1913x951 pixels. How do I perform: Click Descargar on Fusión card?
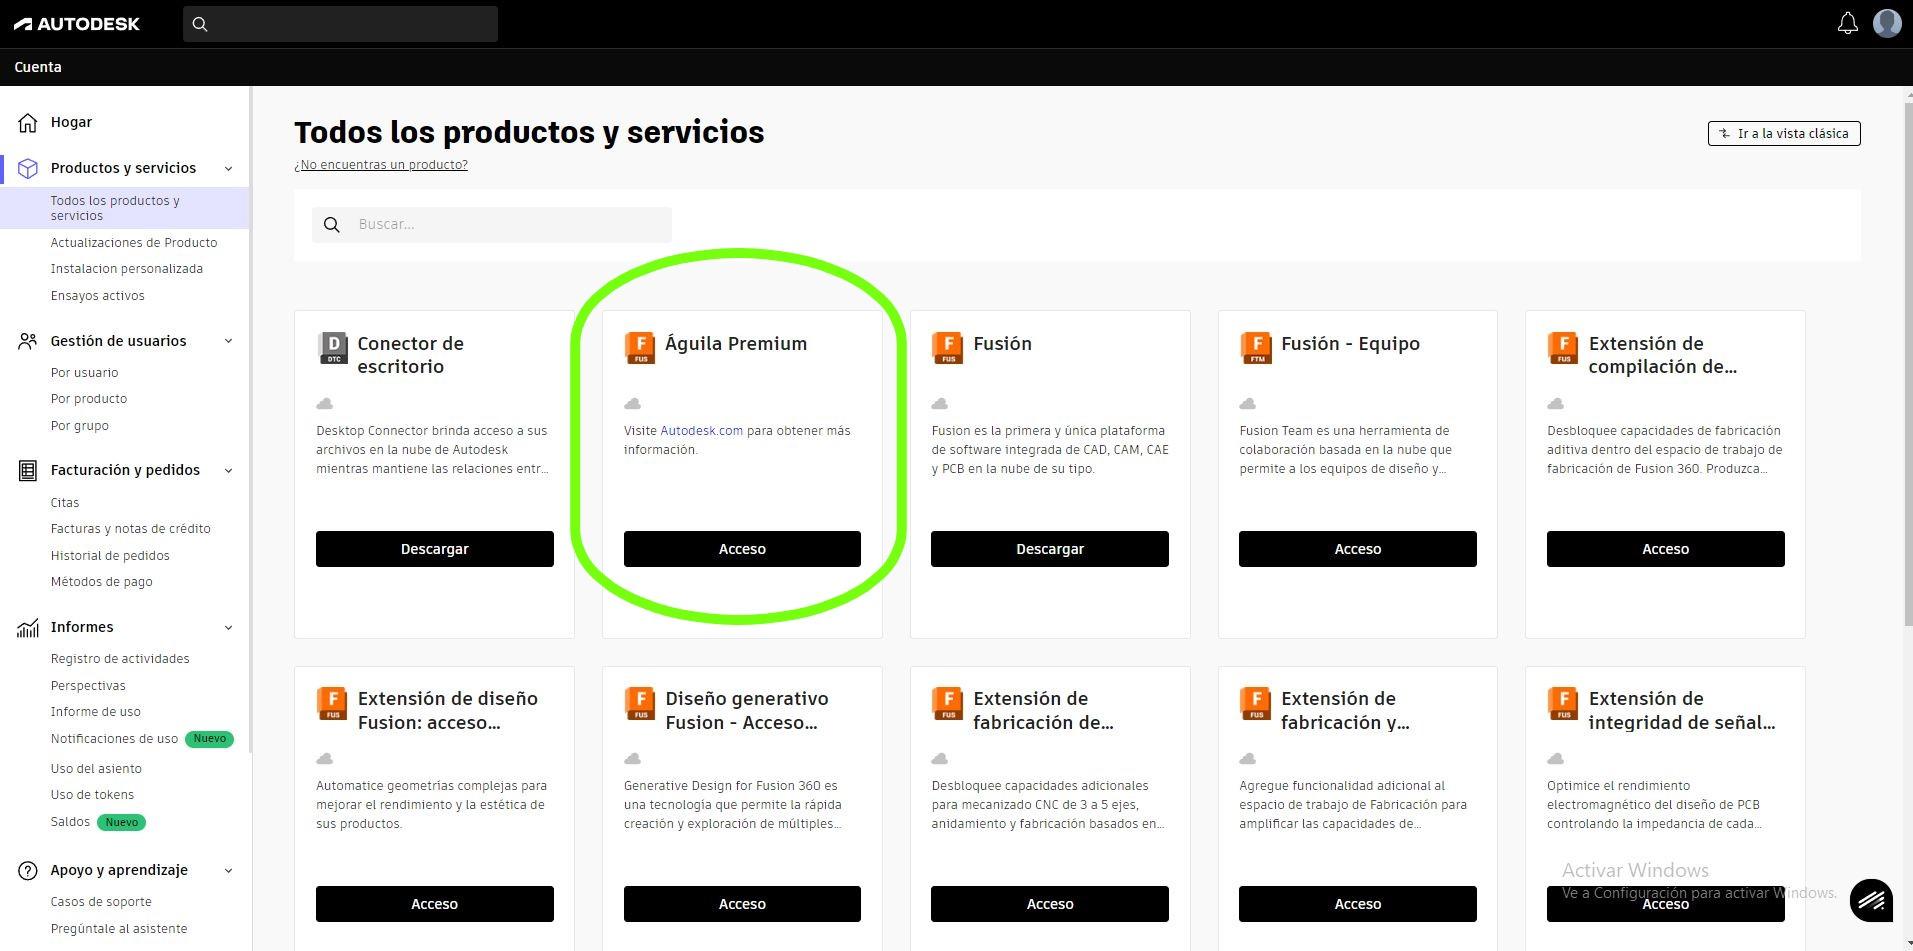click(x=1050, y=549)
